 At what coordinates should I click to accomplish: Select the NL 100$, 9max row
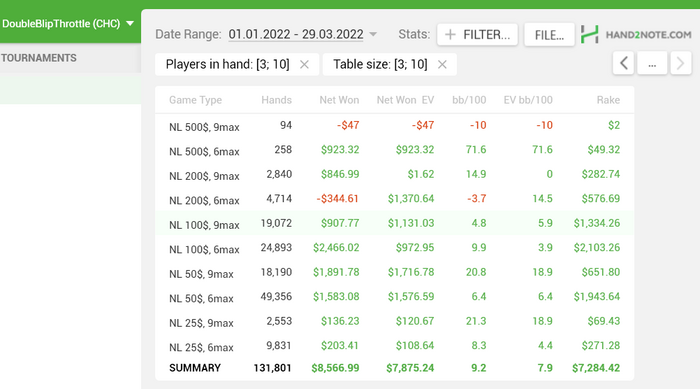[x=394, y=223]
